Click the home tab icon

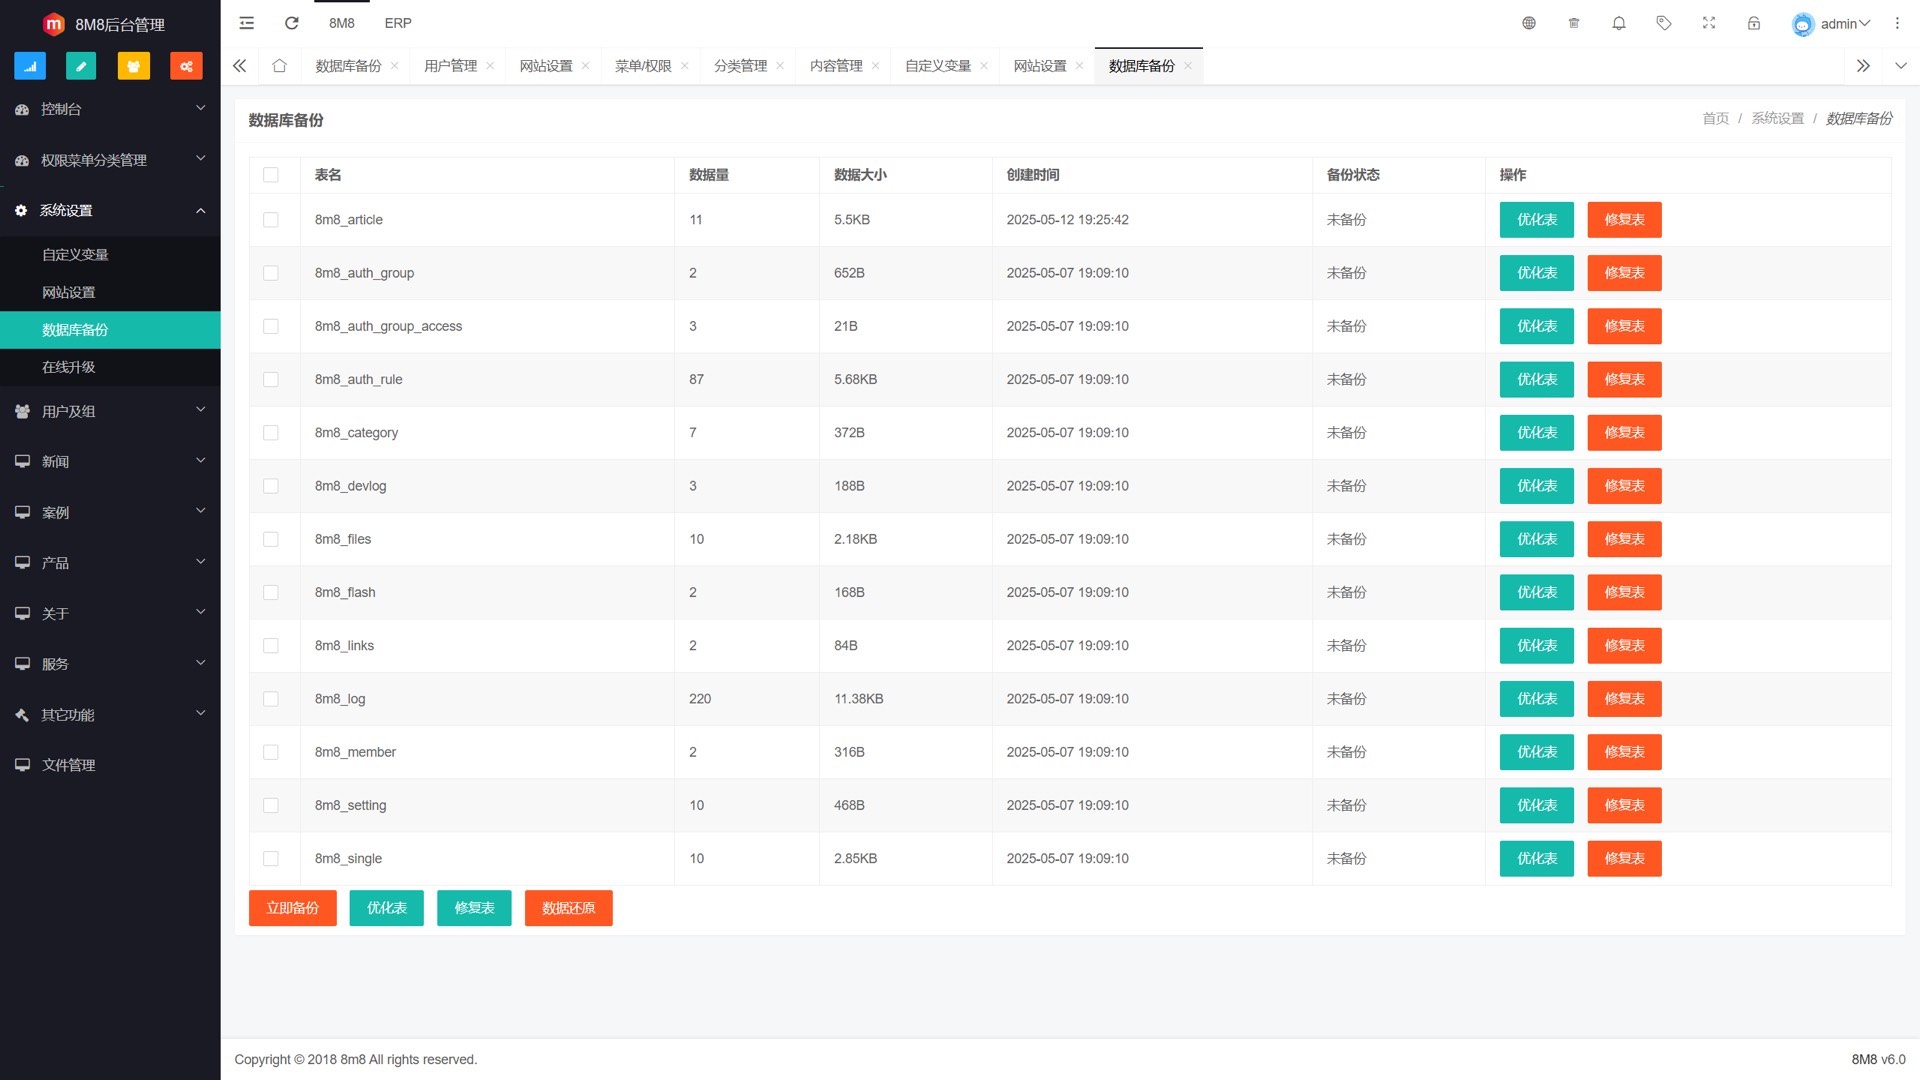pyautogui.click(x=279, y=66)
